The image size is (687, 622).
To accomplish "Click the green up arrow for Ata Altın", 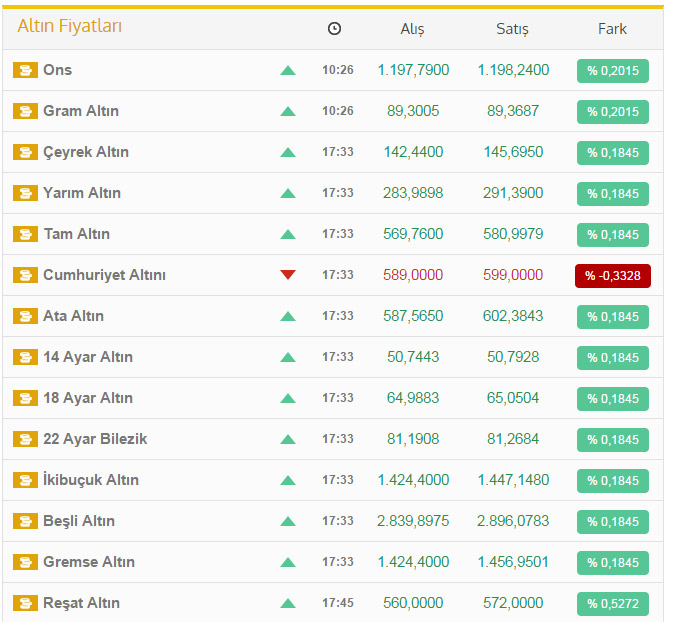I will 288,316.
